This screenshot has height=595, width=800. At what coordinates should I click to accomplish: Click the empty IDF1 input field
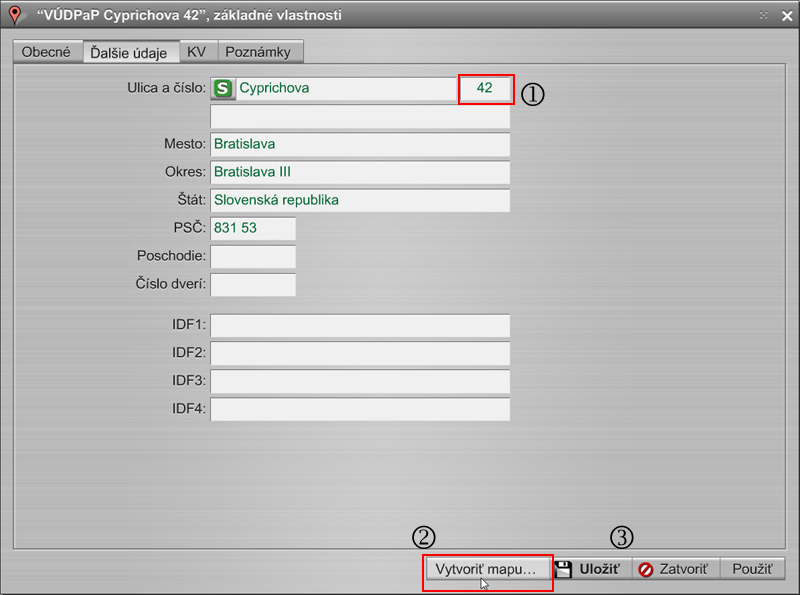pos(360,326)
